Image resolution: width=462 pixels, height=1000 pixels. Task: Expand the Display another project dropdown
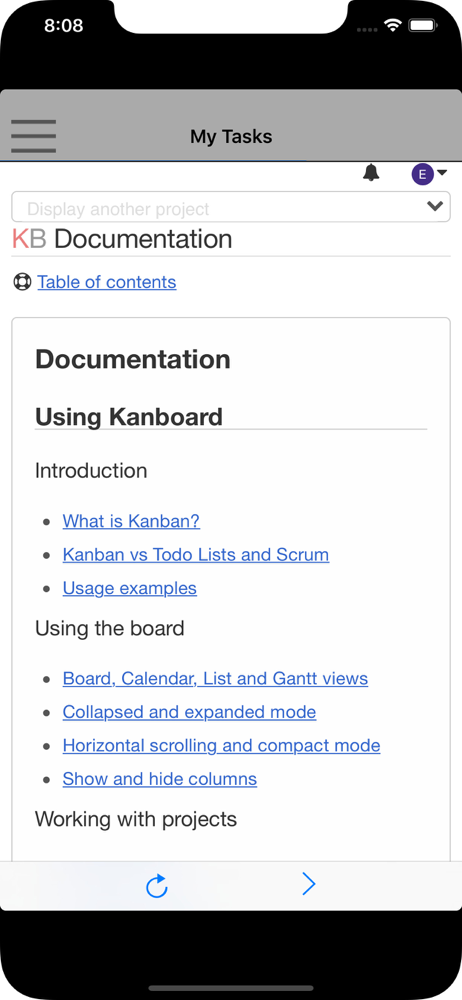click(435, 206)
